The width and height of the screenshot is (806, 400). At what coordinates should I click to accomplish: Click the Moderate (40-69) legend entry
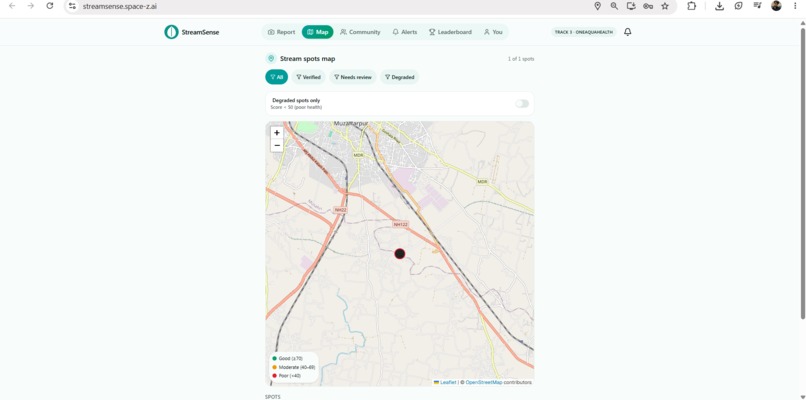tap(294, 367)
